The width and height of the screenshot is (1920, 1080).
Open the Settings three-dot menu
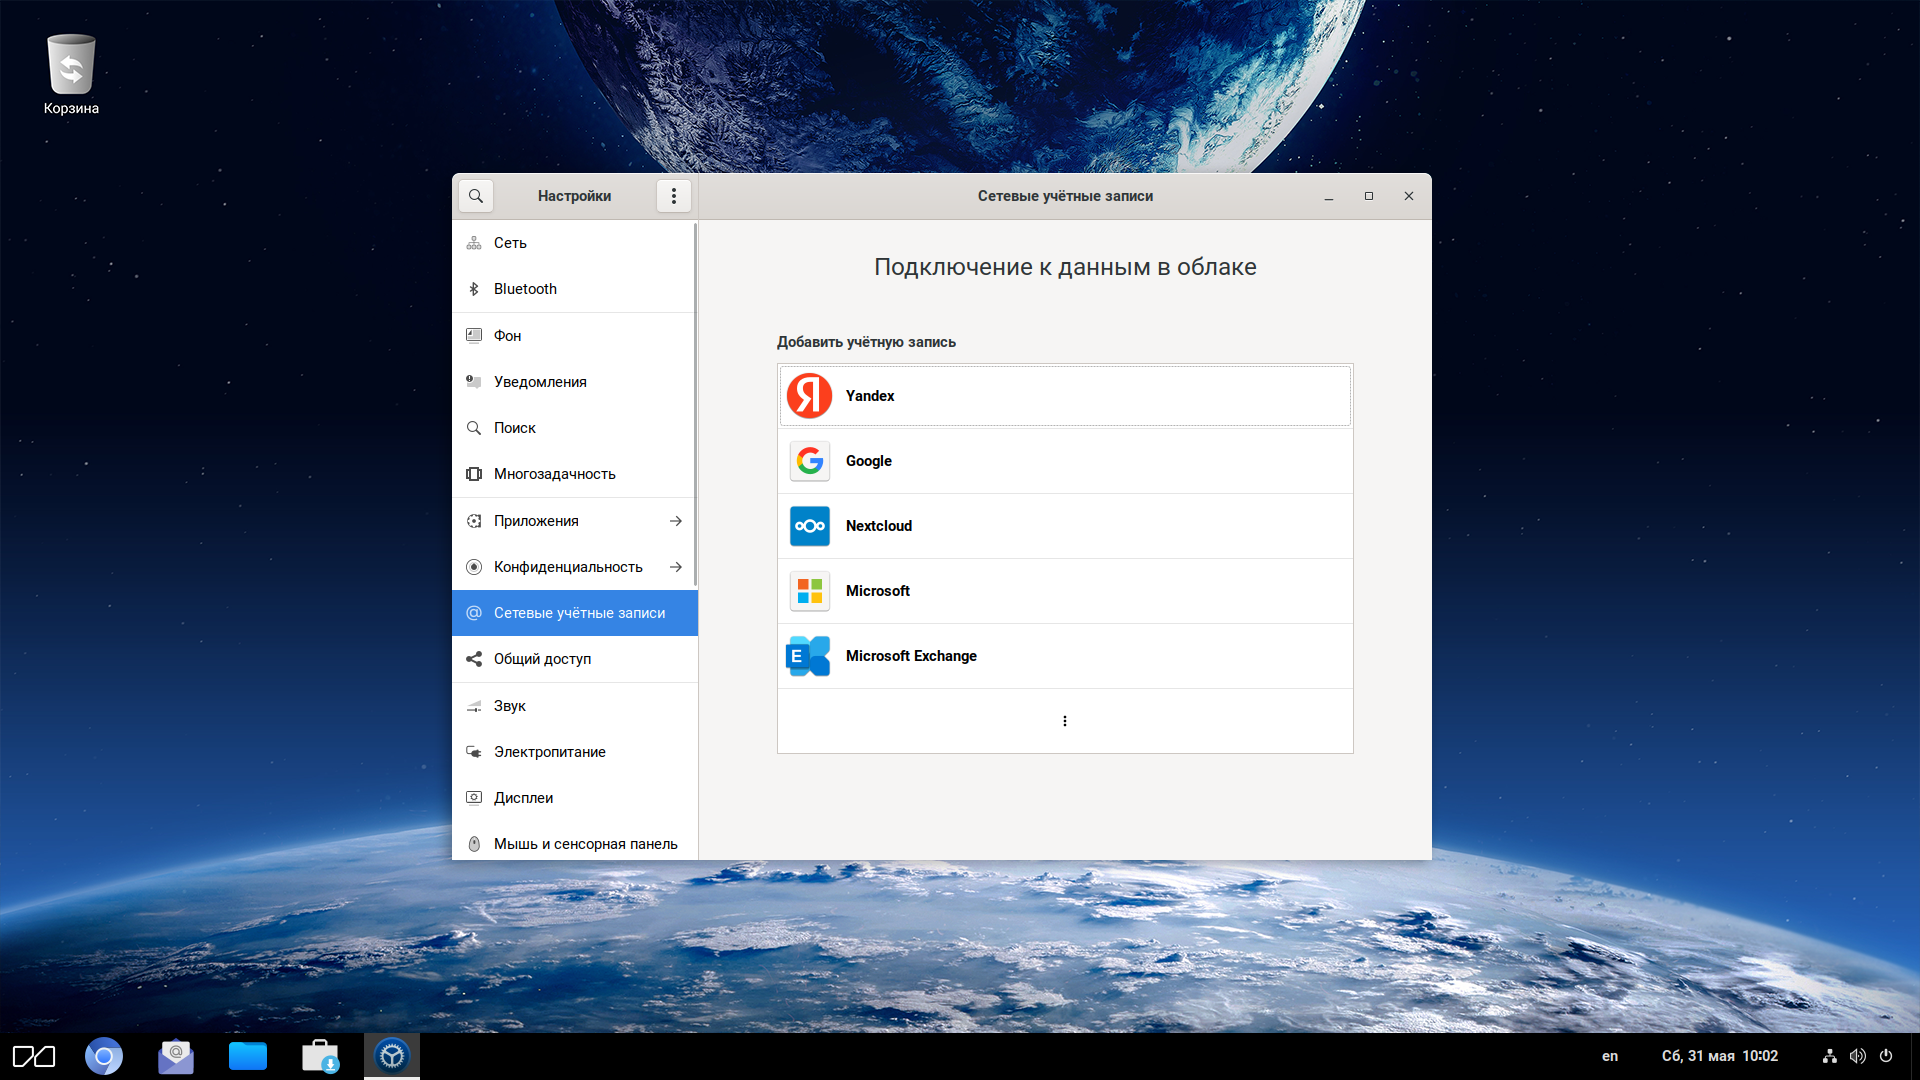(673, 196)
